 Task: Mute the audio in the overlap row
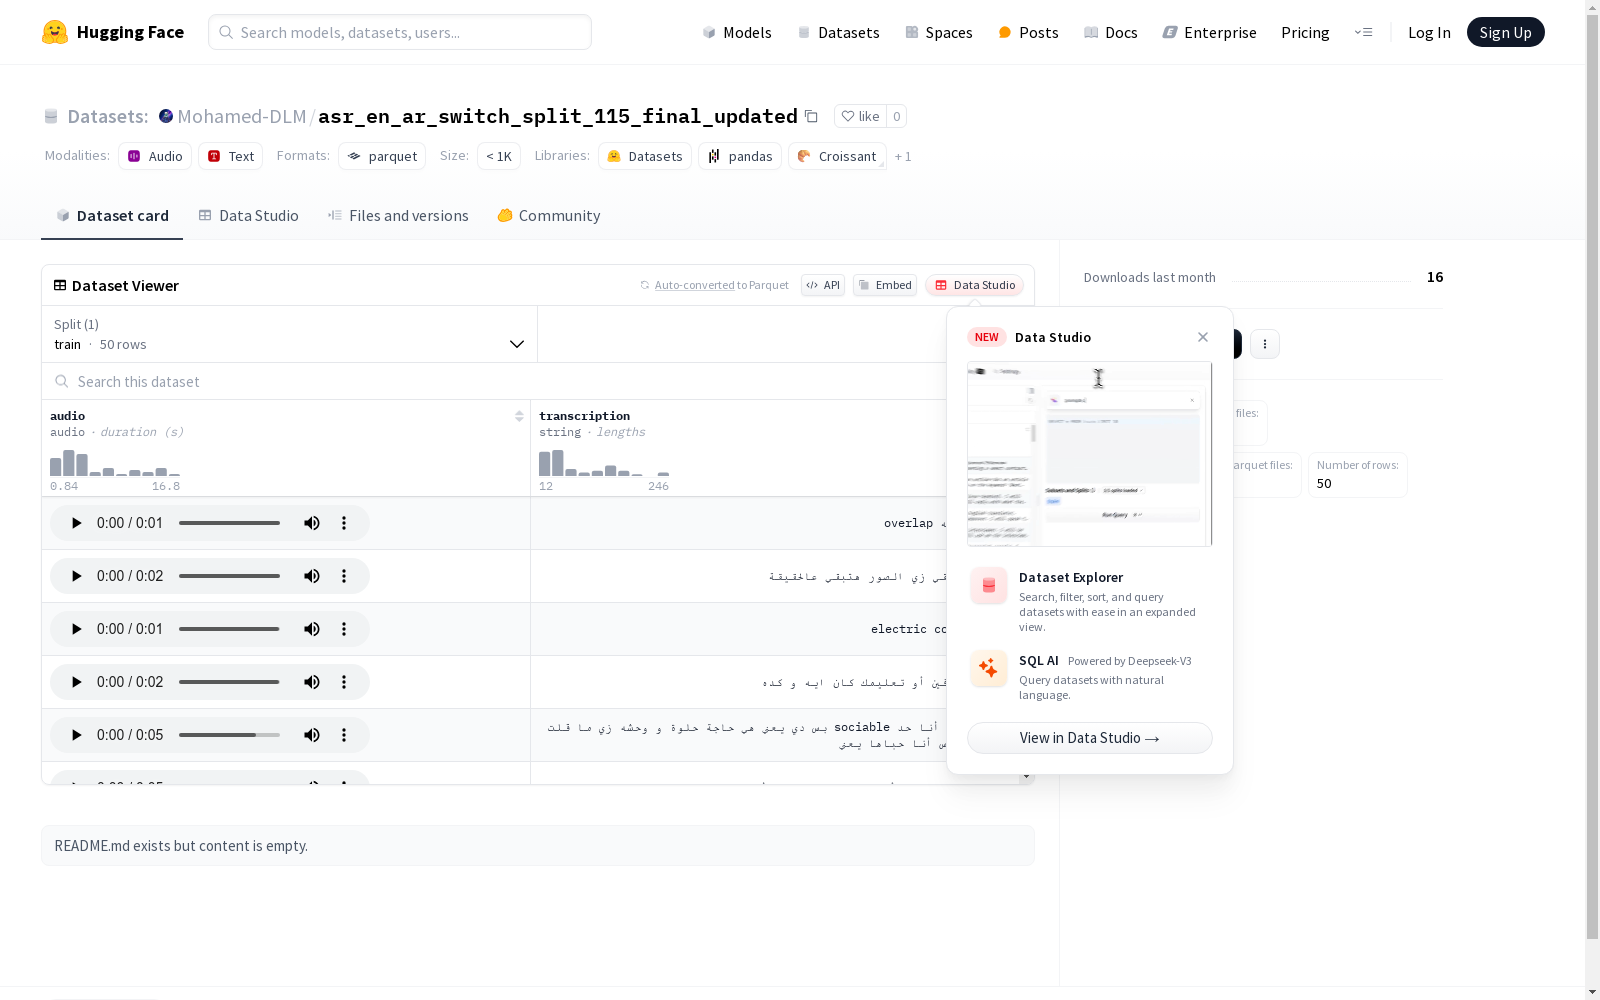[x=312, y=523]
